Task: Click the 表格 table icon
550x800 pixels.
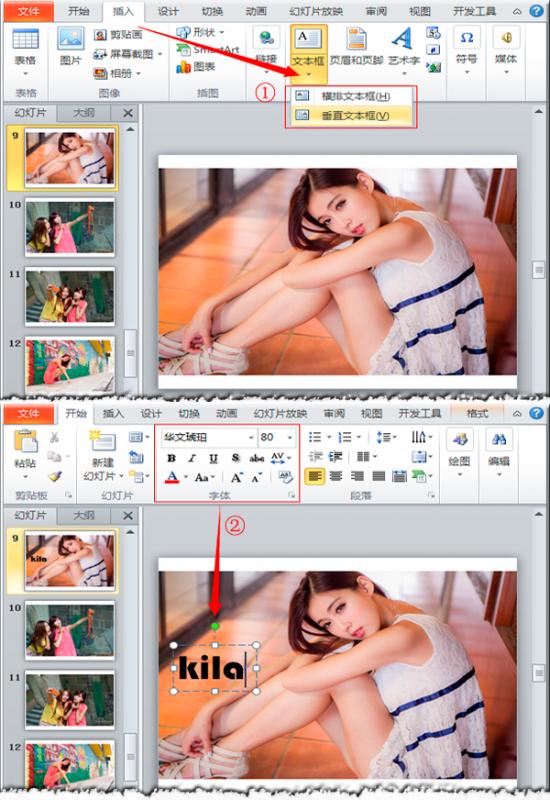Action: (x=25, y=39)
